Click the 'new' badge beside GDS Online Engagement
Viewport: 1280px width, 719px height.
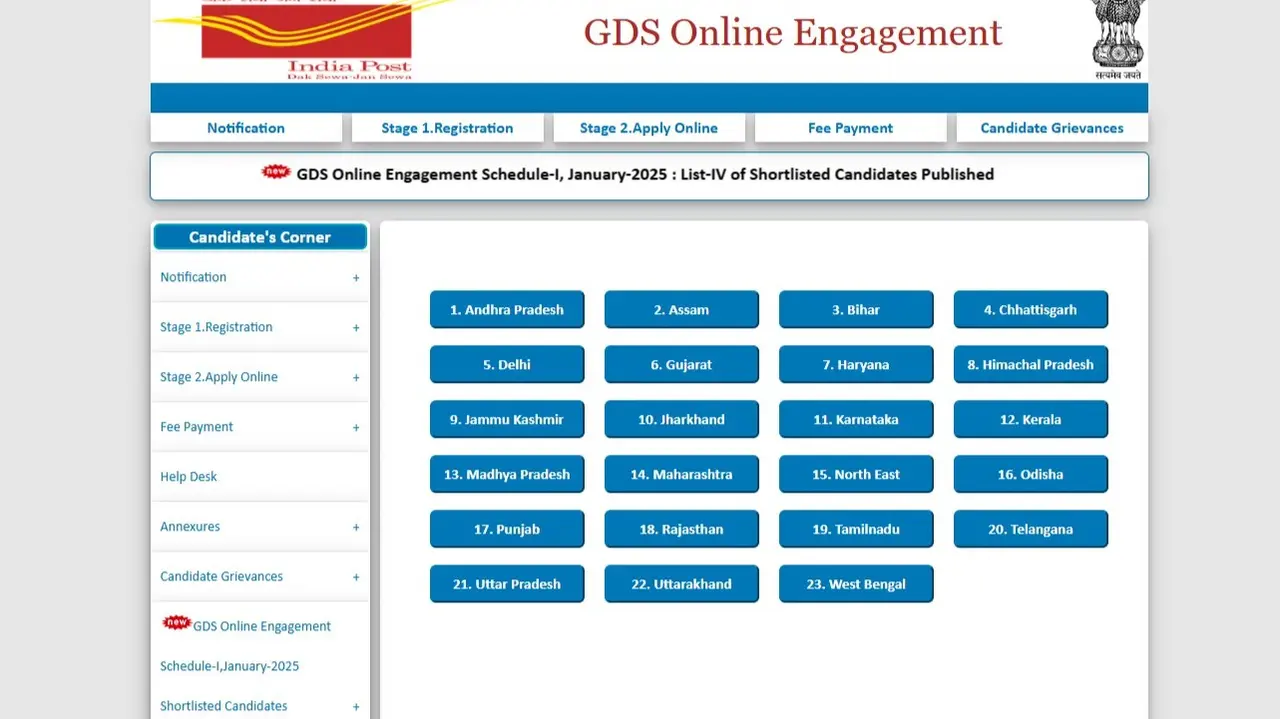click(174, 620)
